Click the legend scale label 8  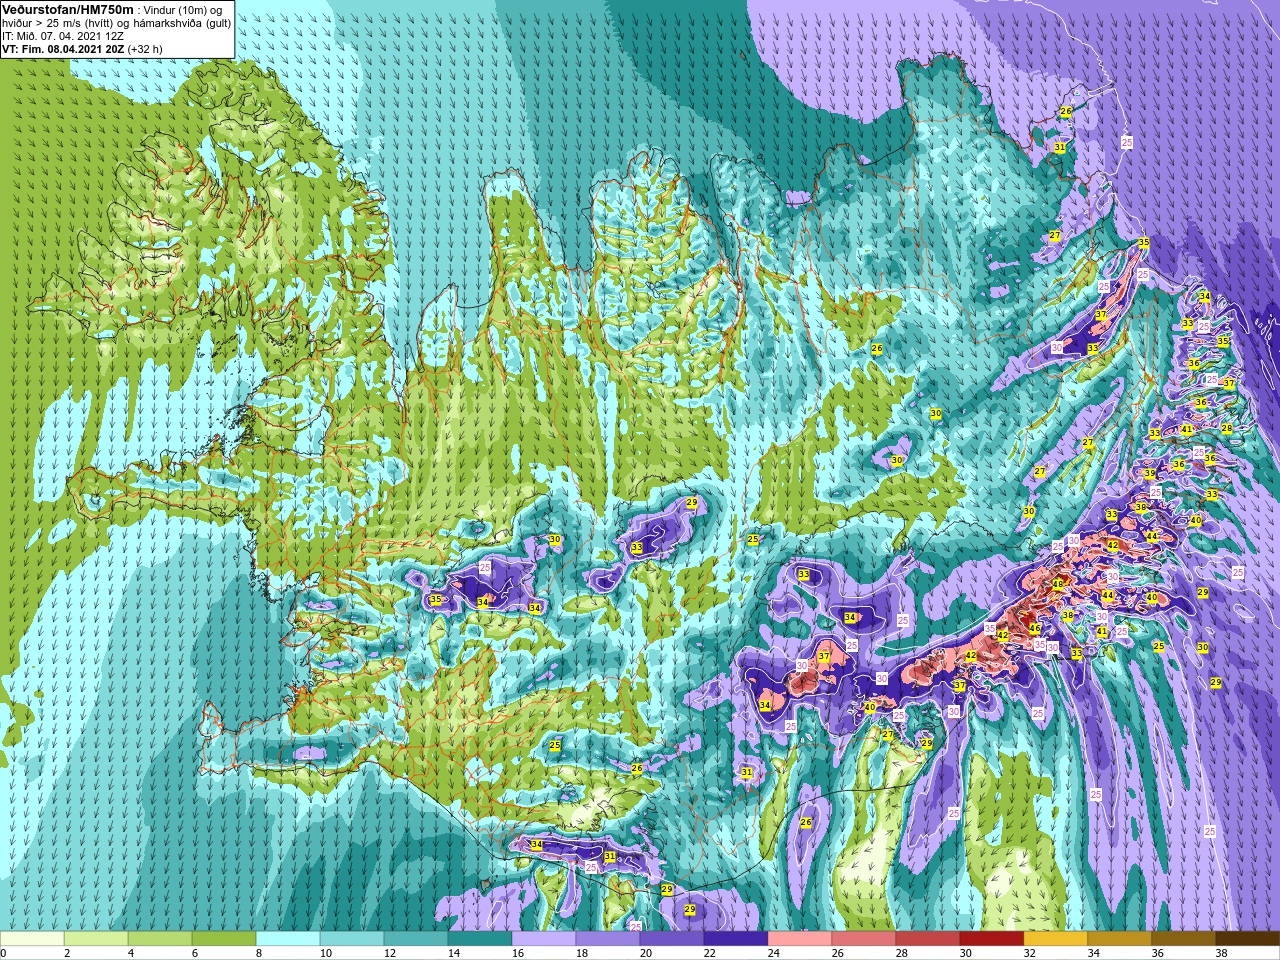258,953
